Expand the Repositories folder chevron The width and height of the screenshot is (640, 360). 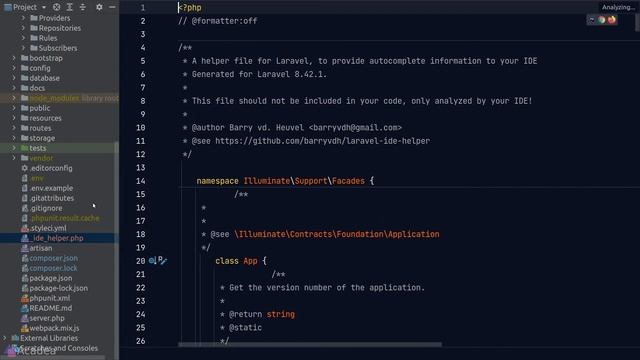pos(23,28)
